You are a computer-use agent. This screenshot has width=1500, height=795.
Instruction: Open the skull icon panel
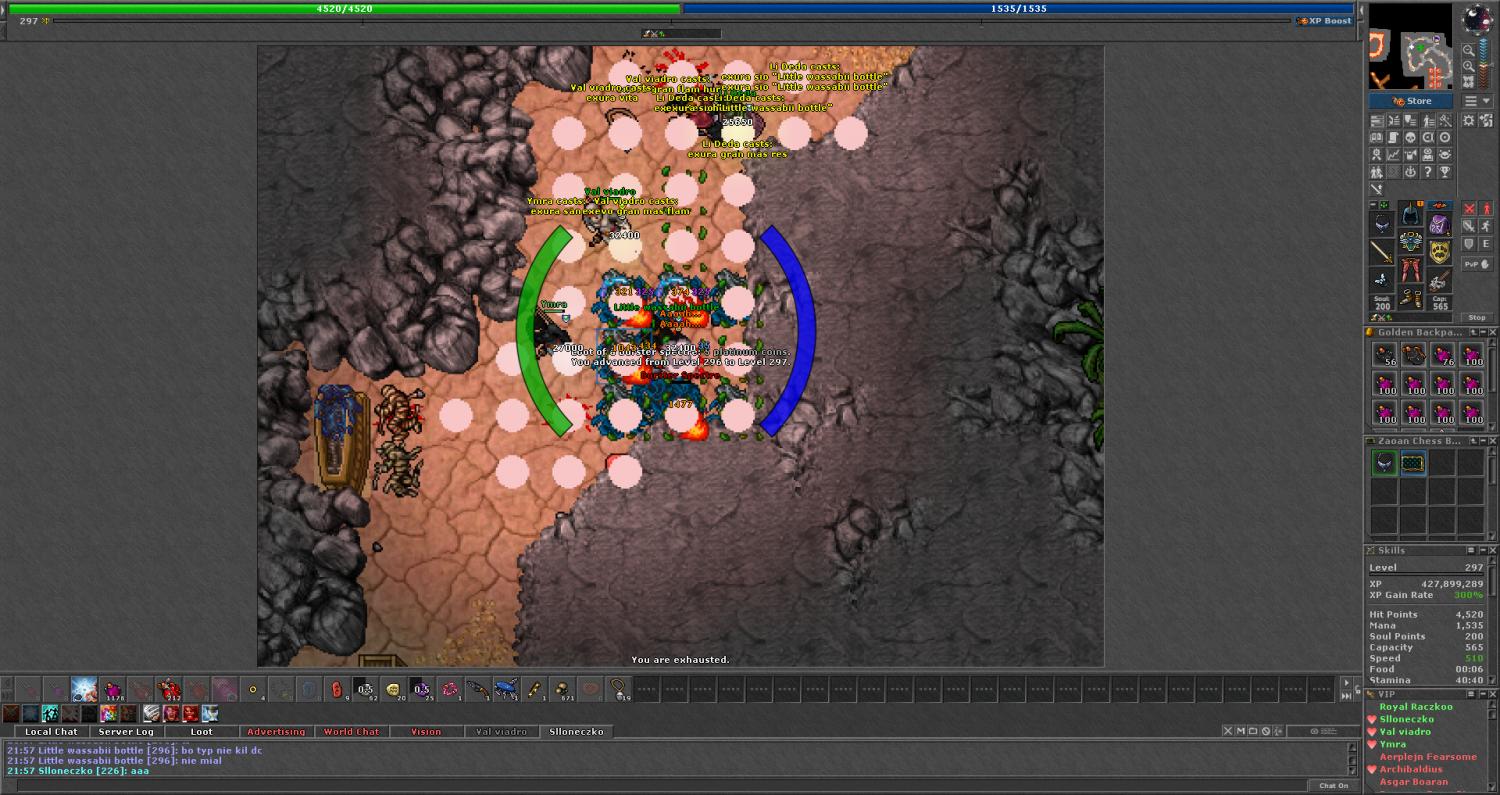[x=1411, y=137]
